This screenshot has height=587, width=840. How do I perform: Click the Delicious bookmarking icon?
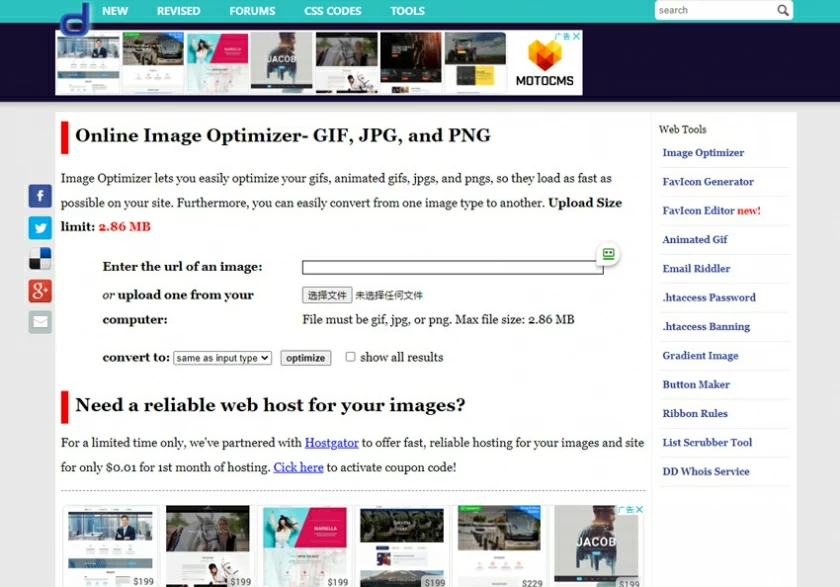(39, 258)
